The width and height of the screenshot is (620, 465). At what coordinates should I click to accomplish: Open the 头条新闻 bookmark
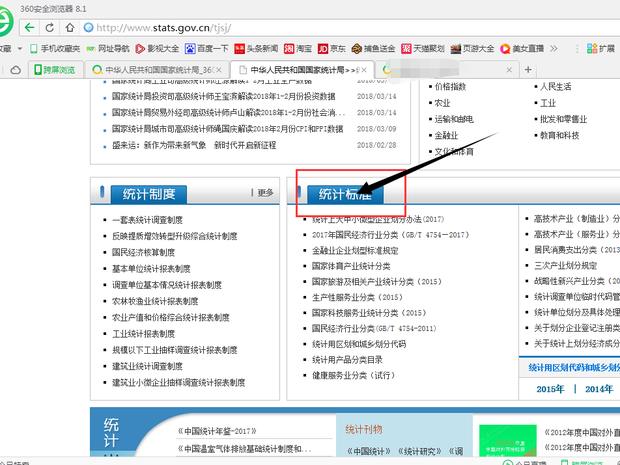tap(256, 49)
